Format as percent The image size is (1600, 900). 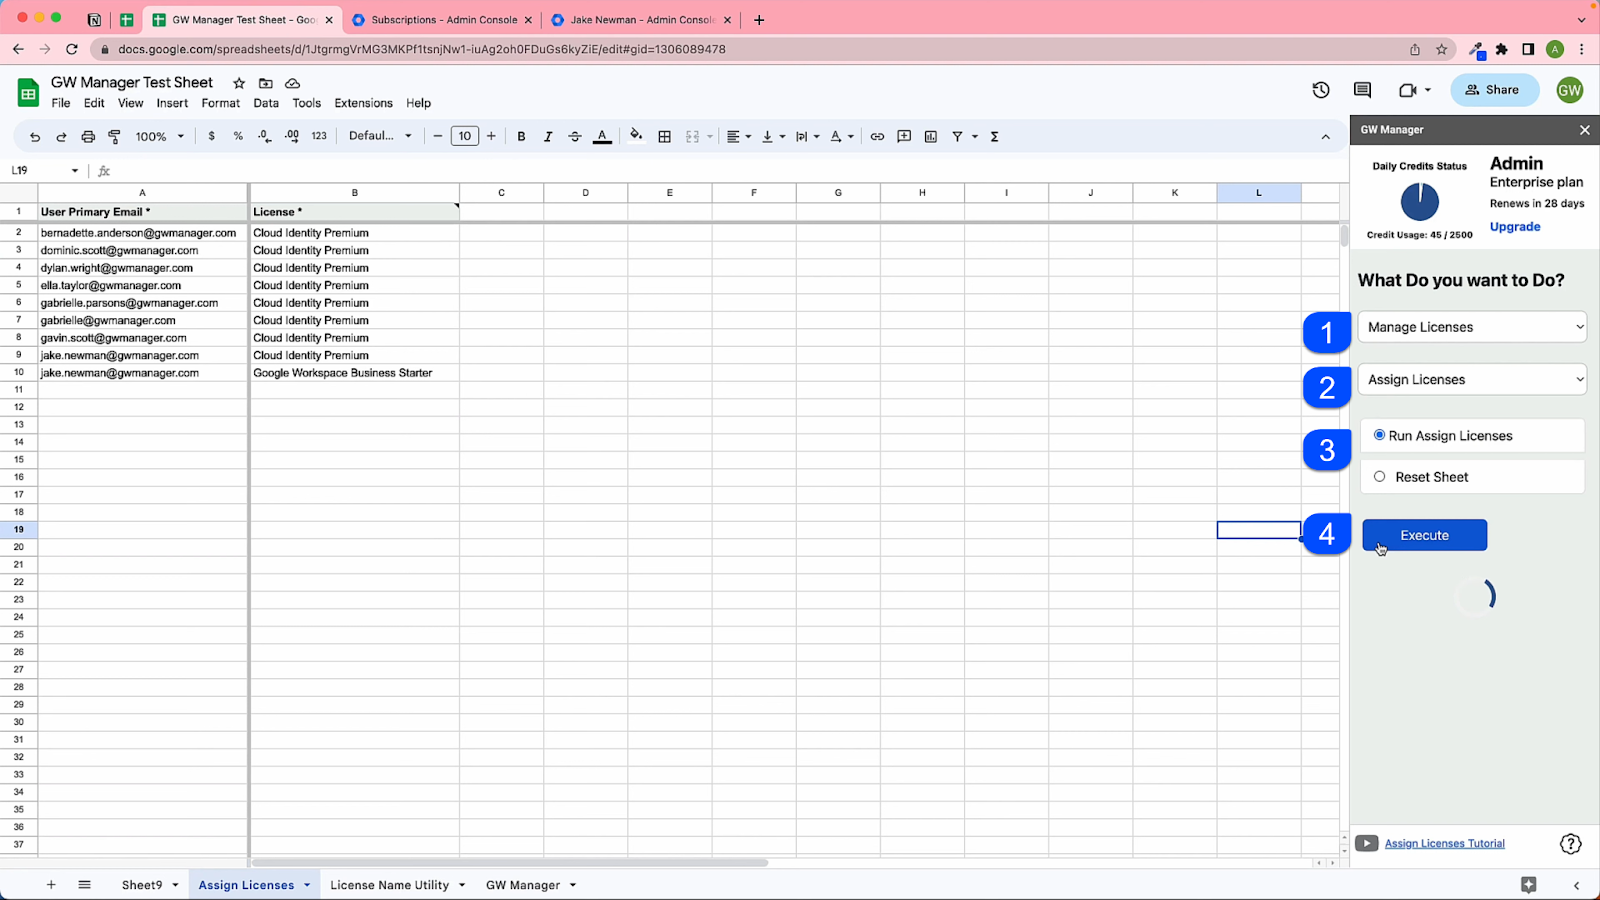(x=238, y=136)
